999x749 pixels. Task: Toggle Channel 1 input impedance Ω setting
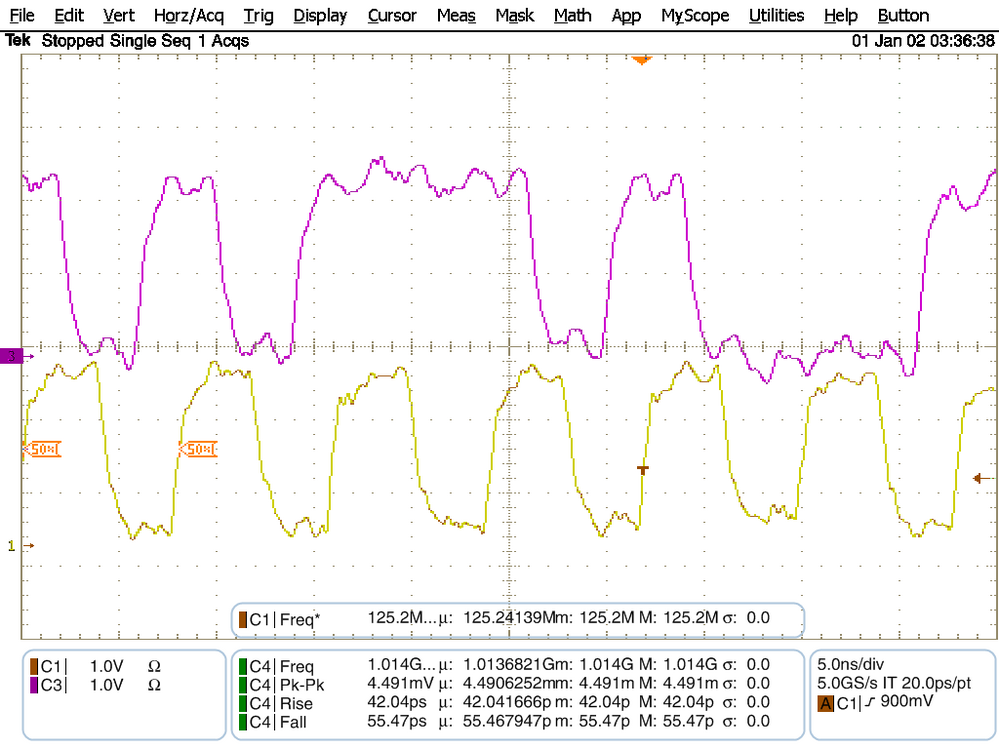pyautogui.click(x=155, y=665)
